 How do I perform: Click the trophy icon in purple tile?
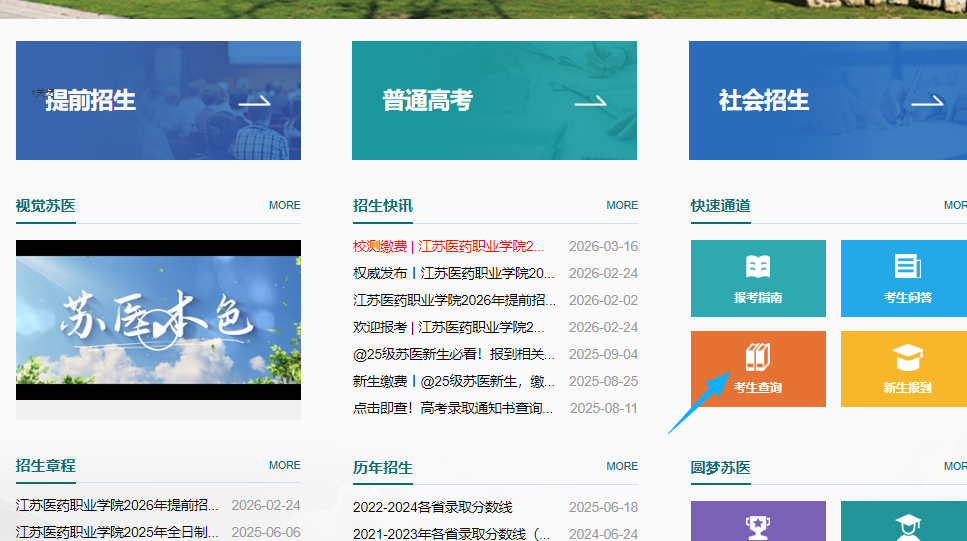tap(758, 524)
